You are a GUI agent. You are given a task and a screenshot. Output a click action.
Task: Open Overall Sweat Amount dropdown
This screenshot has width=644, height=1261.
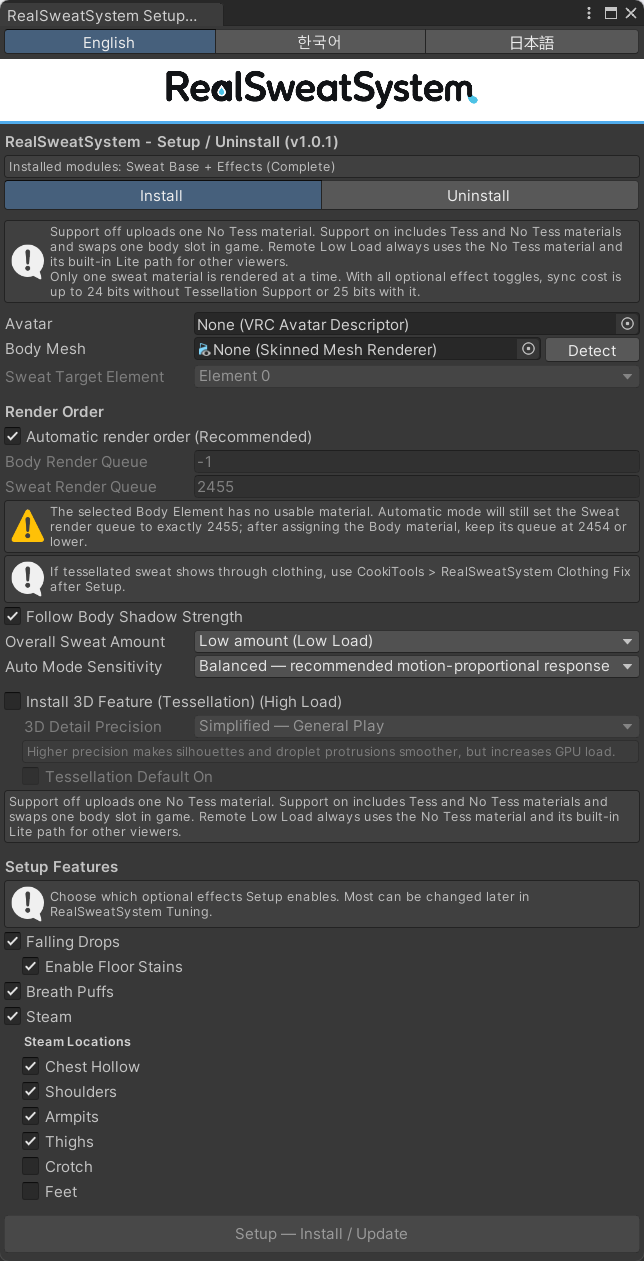(x=416, y=641)
